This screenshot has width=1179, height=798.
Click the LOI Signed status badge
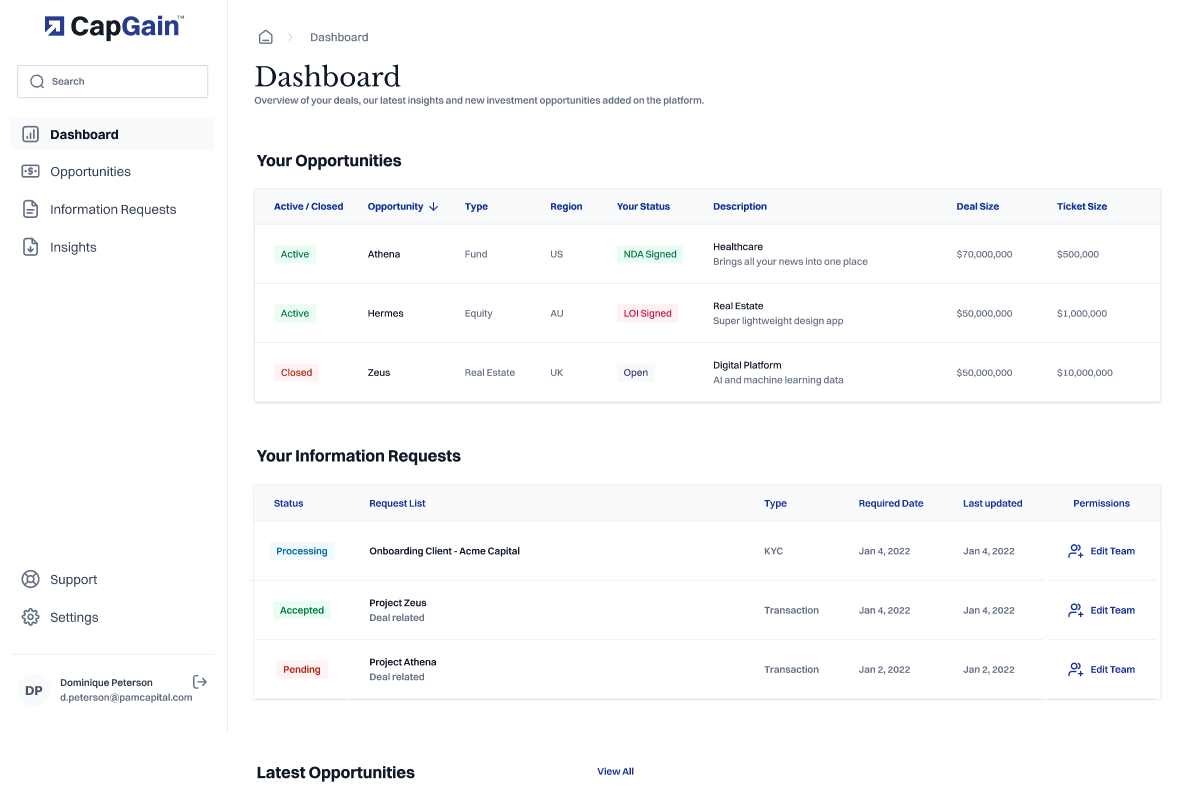coord(647,313)
